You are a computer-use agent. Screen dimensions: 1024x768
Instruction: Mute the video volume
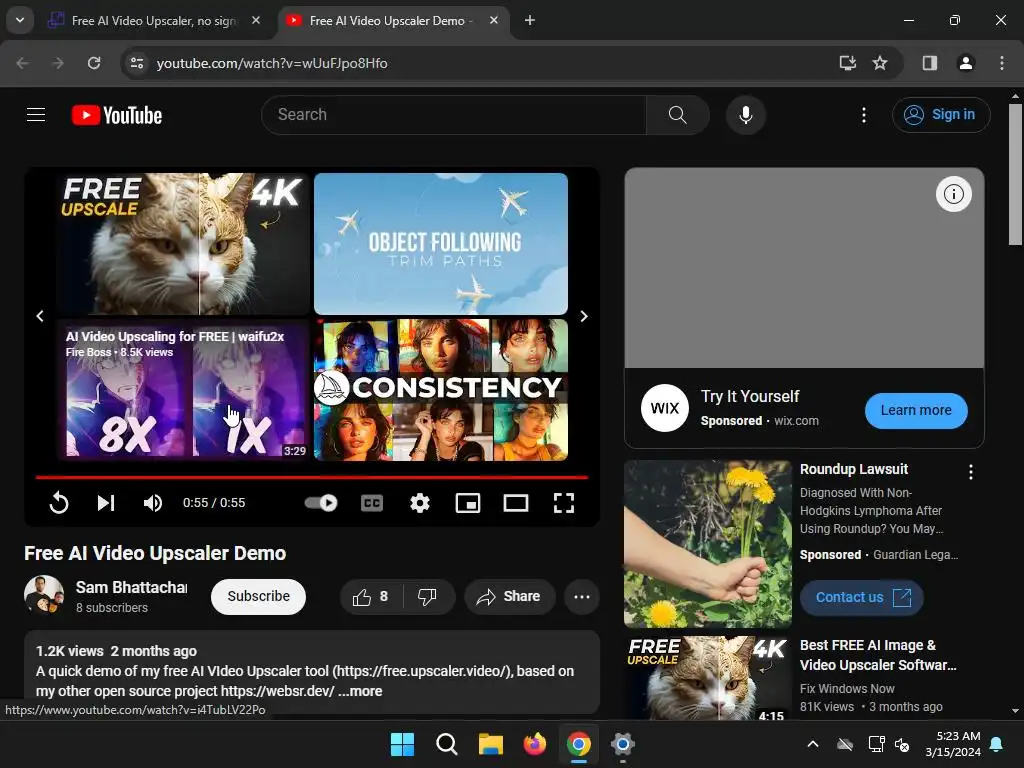pos(152,503)
